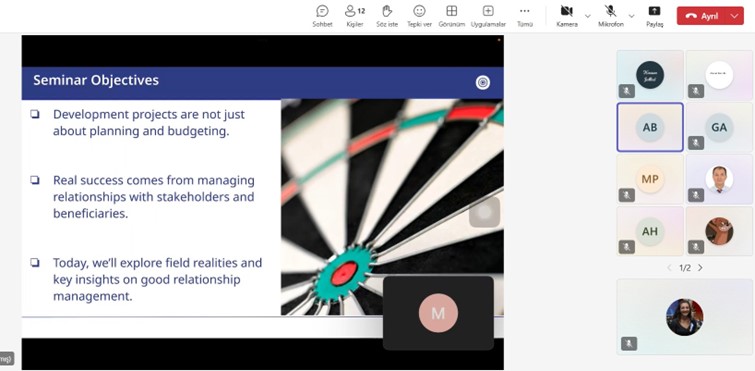Select the dark circle avatar participant tile

(650, 75)
